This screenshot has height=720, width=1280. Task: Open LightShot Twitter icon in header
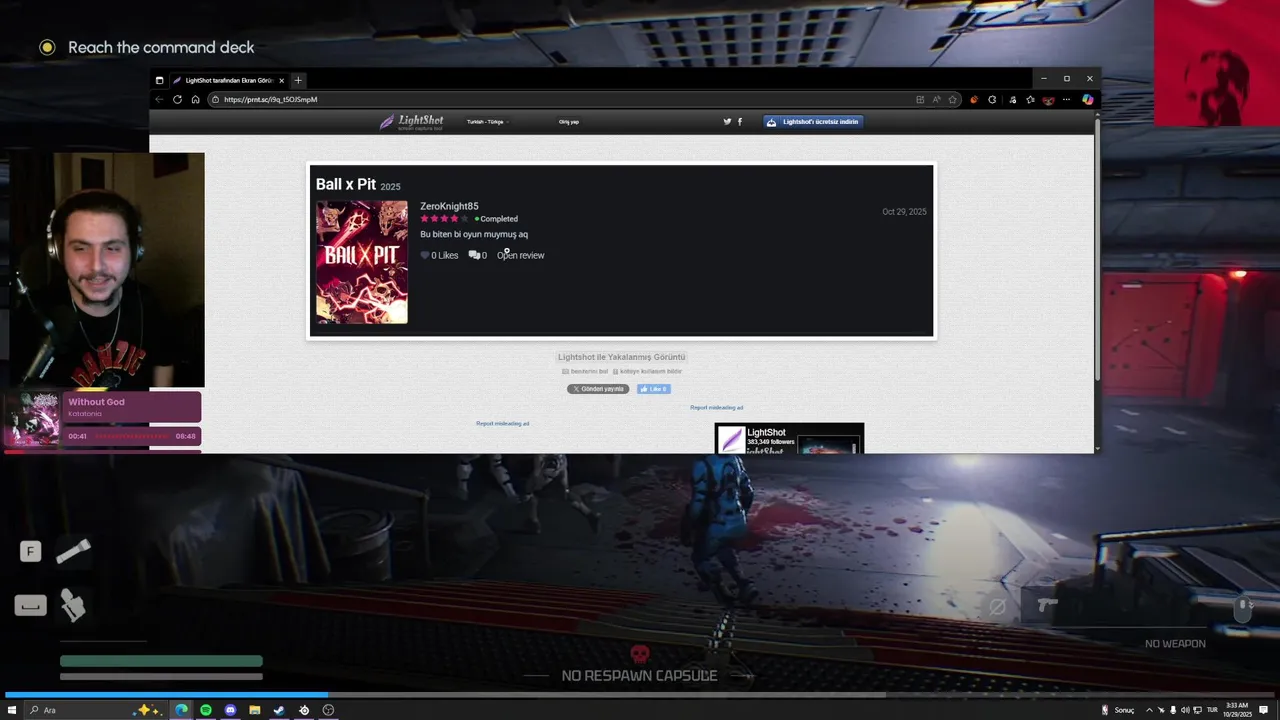[x=727, y=122]
